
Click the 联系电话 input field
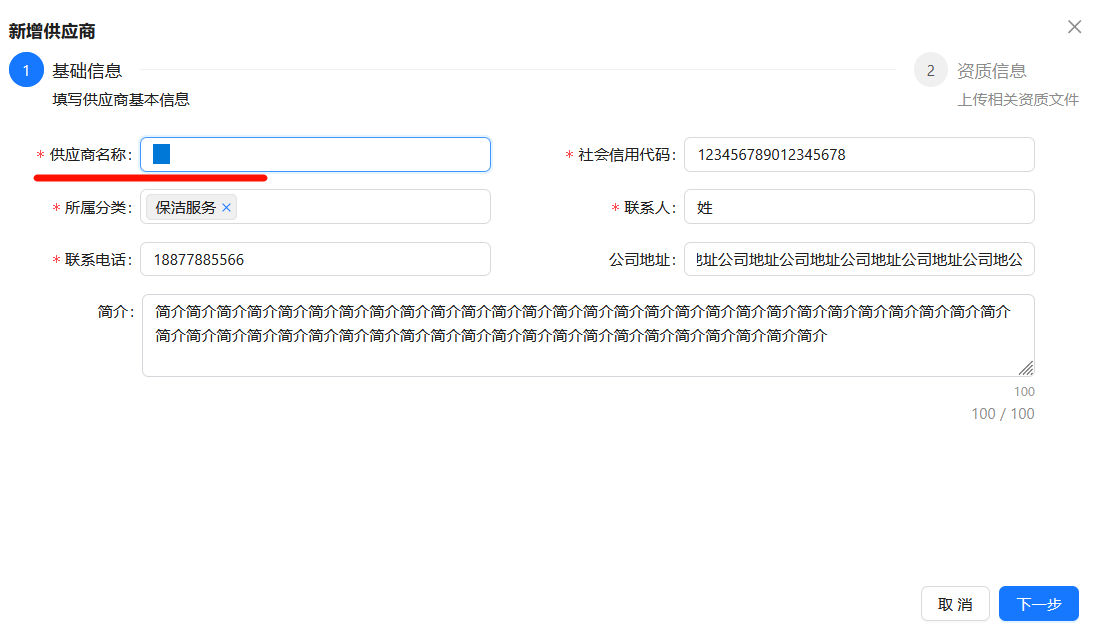316,258
